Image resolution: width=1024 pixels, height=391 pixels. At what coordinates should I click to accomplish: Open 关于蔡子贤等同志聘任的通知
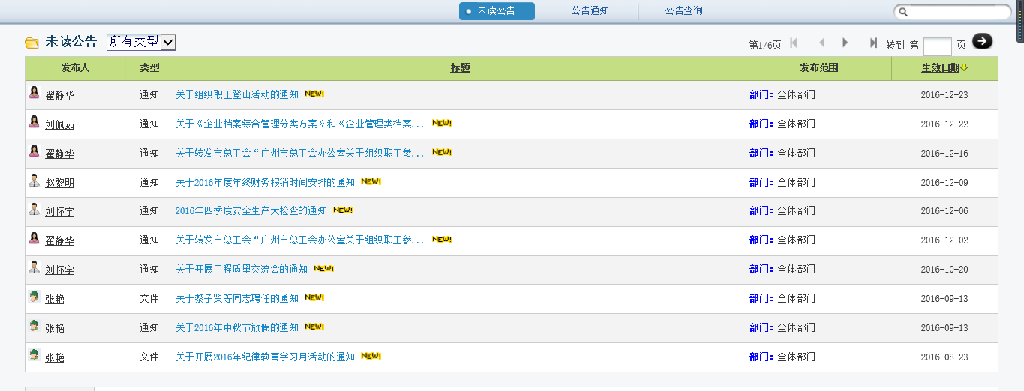pos(237,298)
